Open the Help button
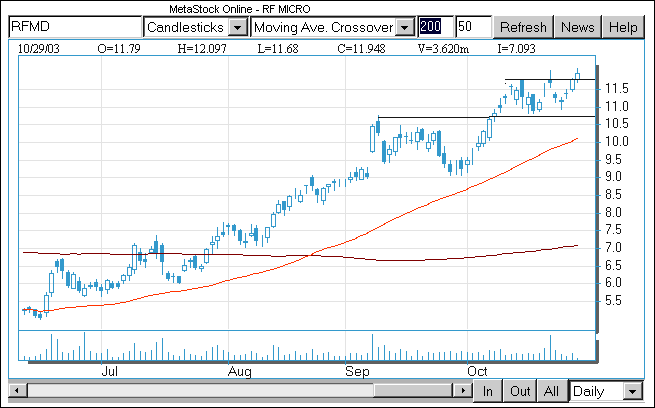The width and height of the screenshot is (655, 408). tap(623, 27)
